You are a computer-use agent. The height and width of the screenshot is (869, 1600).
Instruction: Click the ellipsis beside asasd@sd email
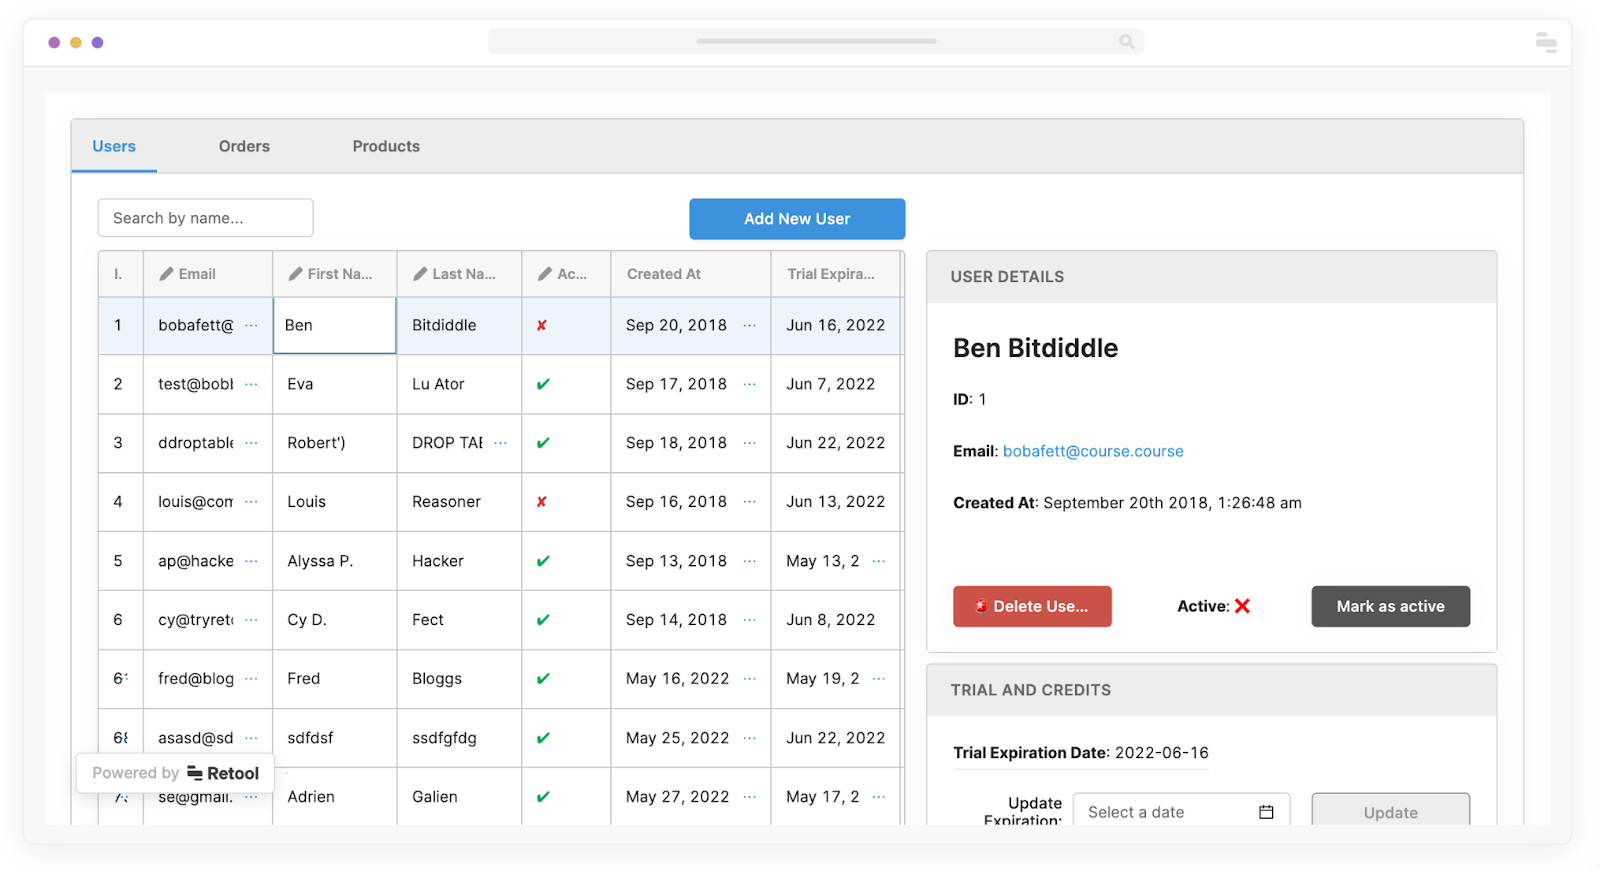click(251, 738)
